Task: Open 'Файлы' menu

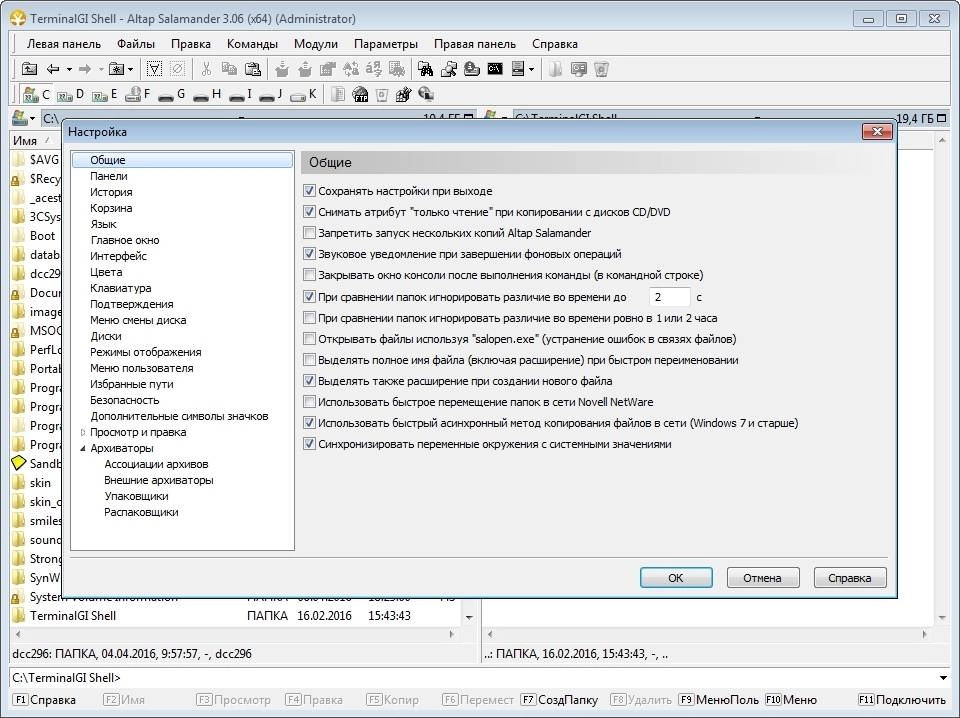Action: 136,44
